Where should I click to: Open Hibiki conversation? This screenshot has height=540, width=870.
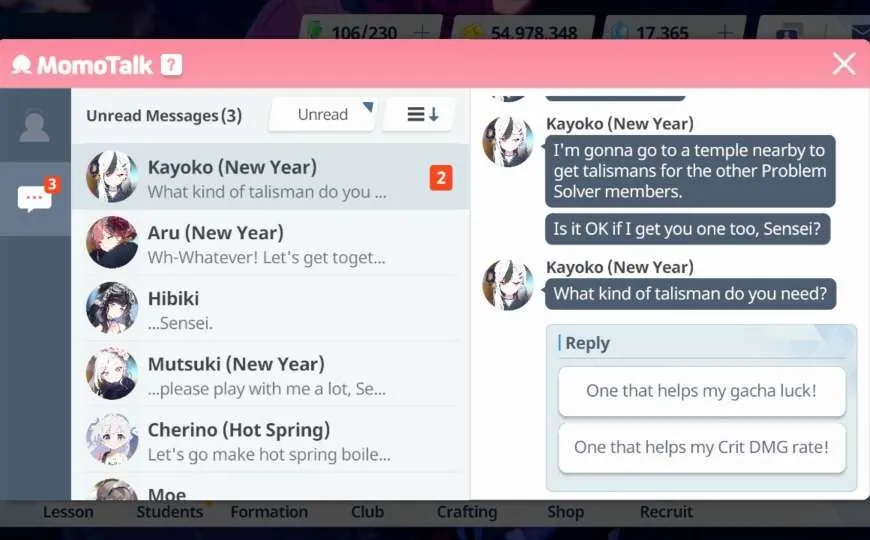coord(271,308)
